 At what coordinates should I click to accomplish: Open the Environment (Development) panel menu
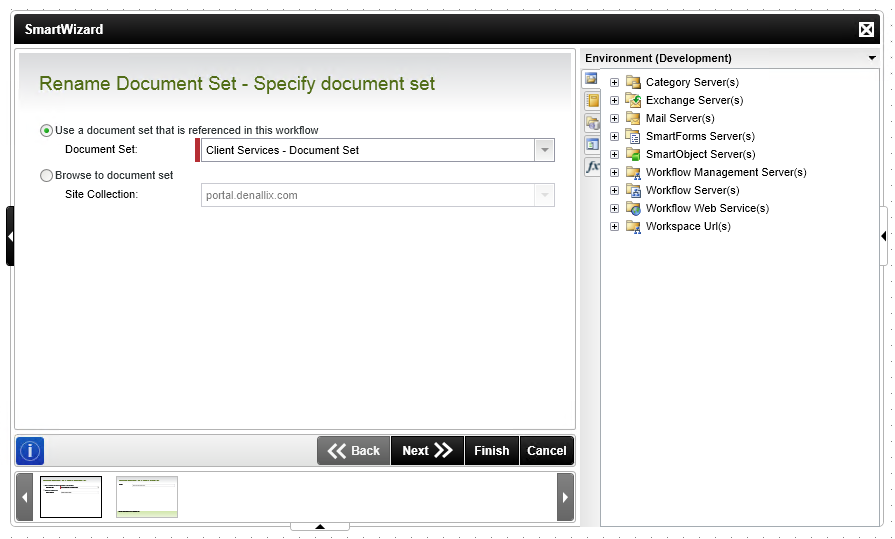[x=872, y=58]
